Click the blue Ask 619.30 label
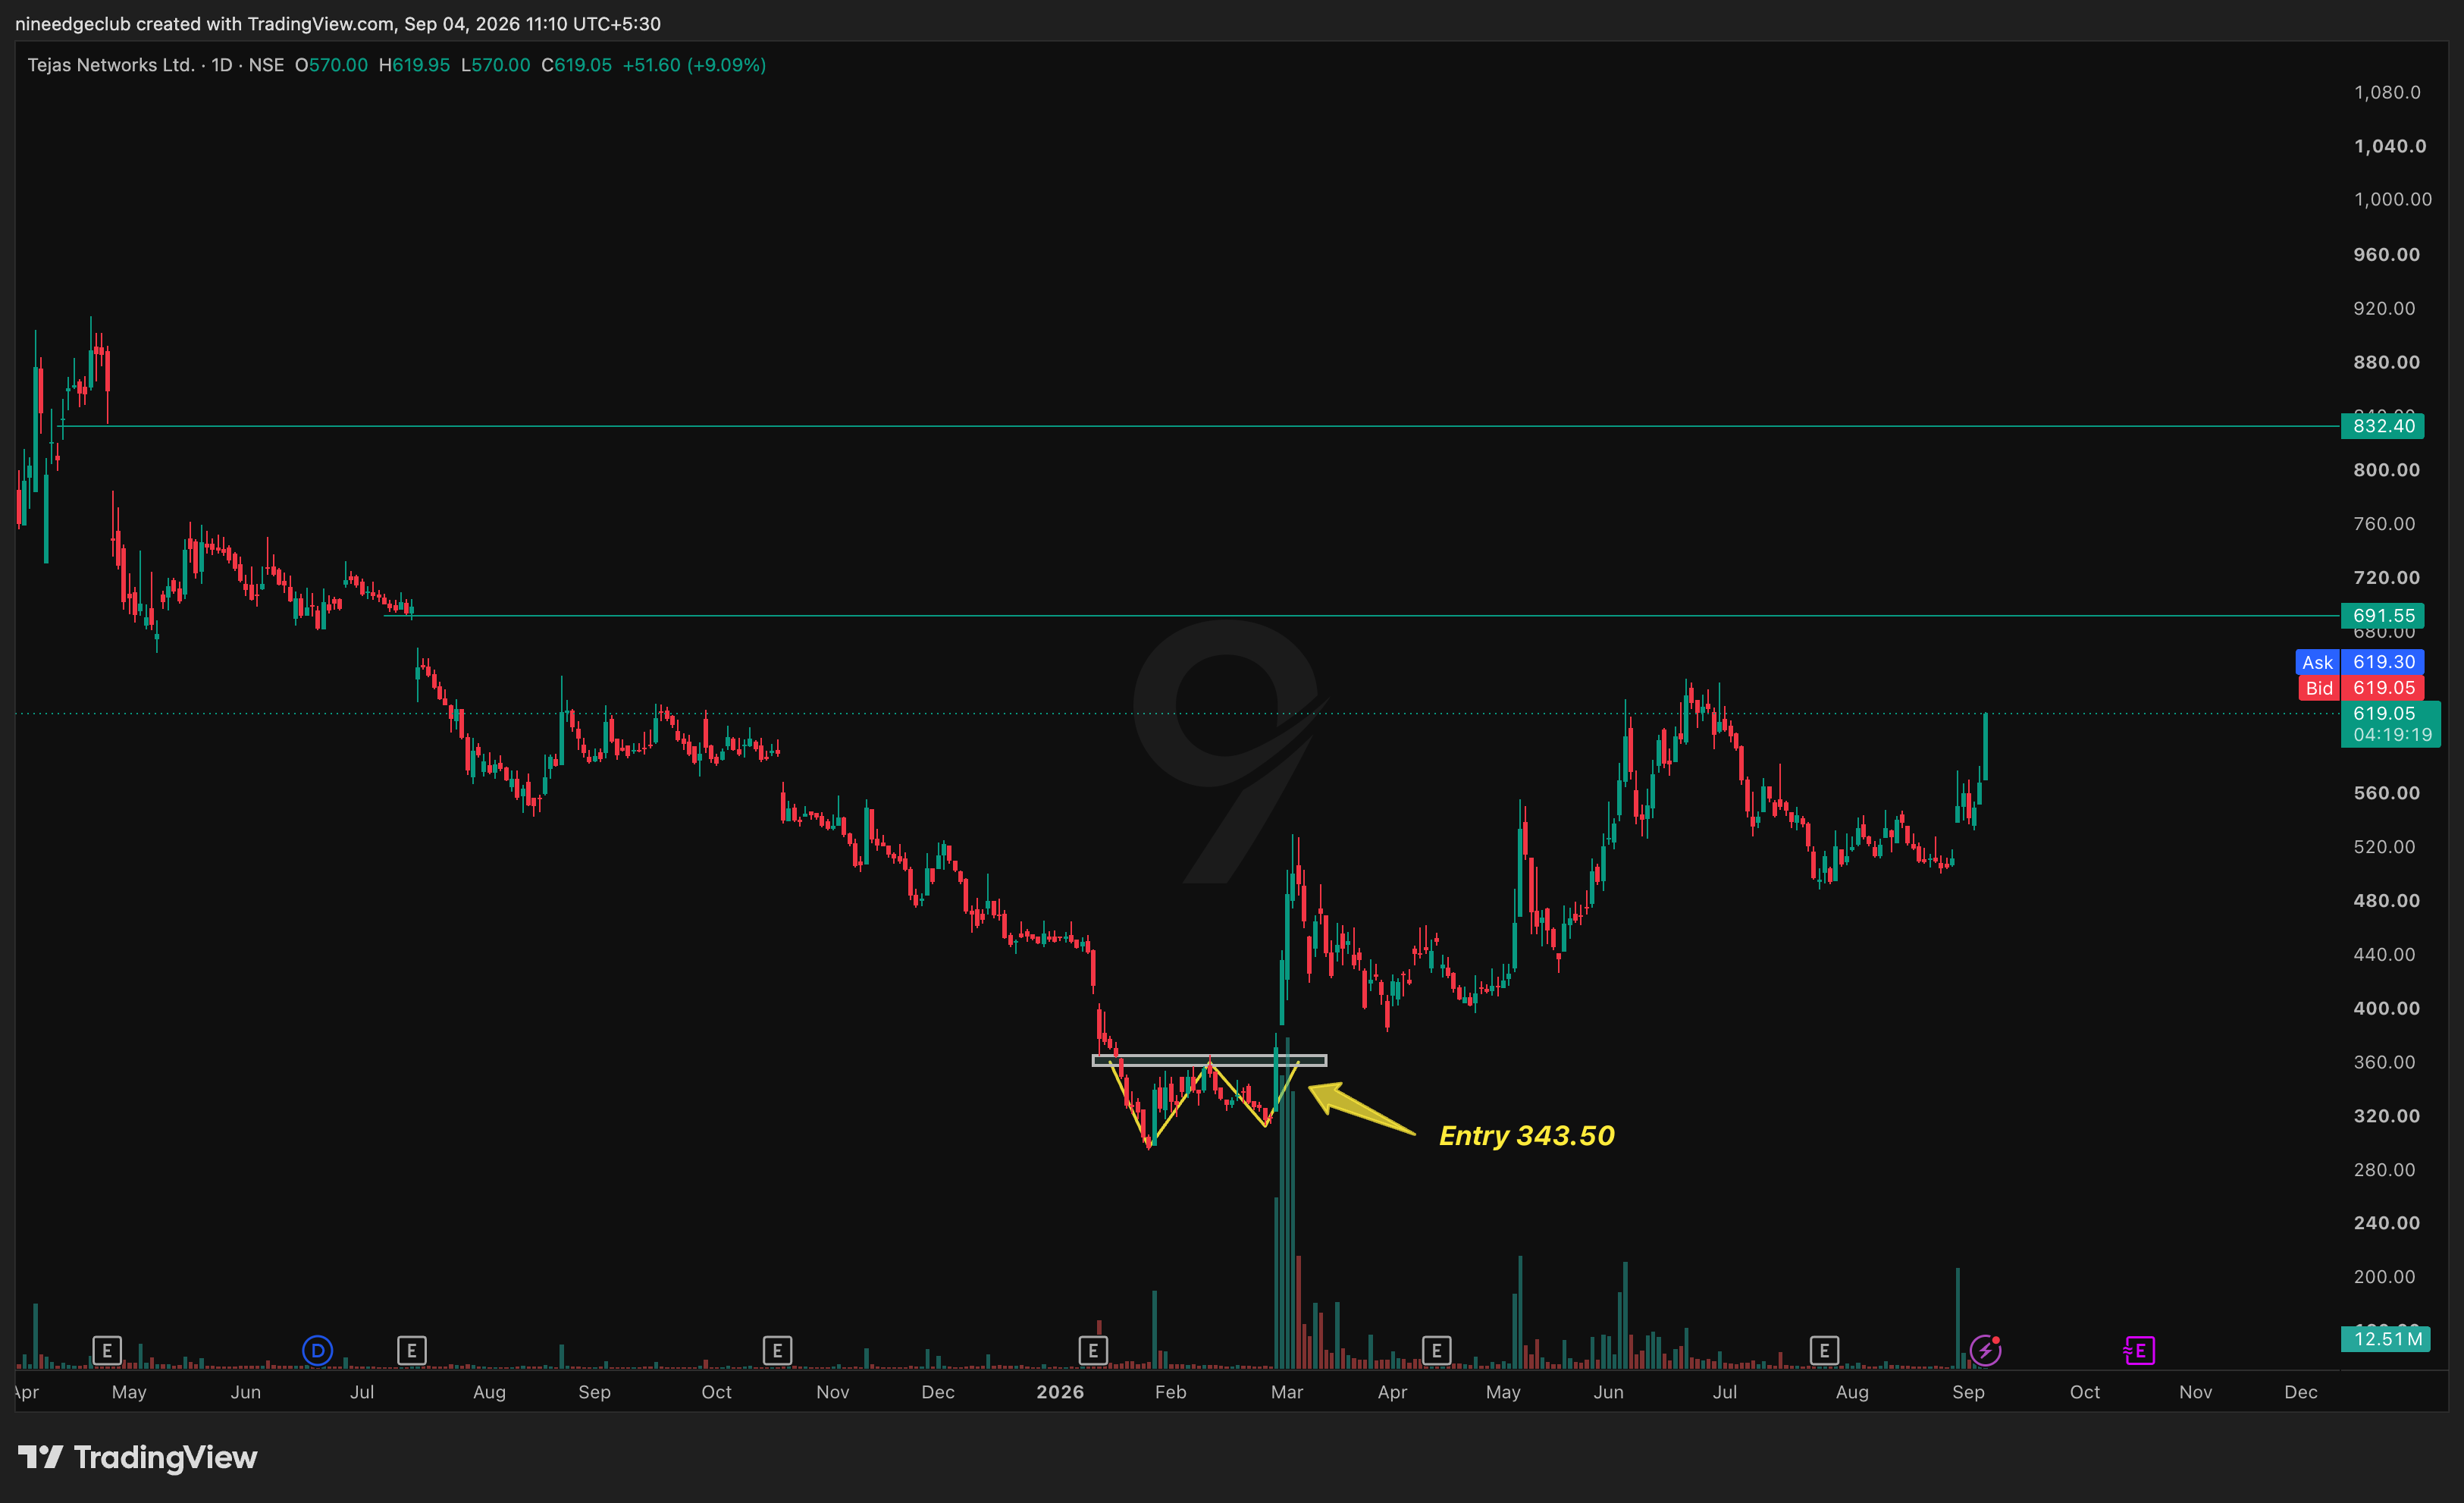Screen dimensions: 2464x1503 click(x=2360, y=662)
